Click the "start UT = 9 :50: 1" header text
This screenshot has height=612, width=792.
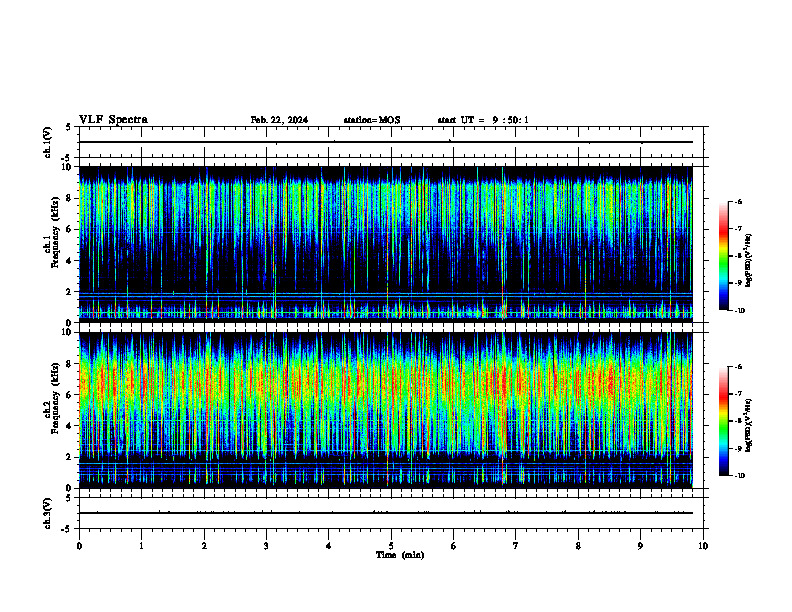(483, 120)
